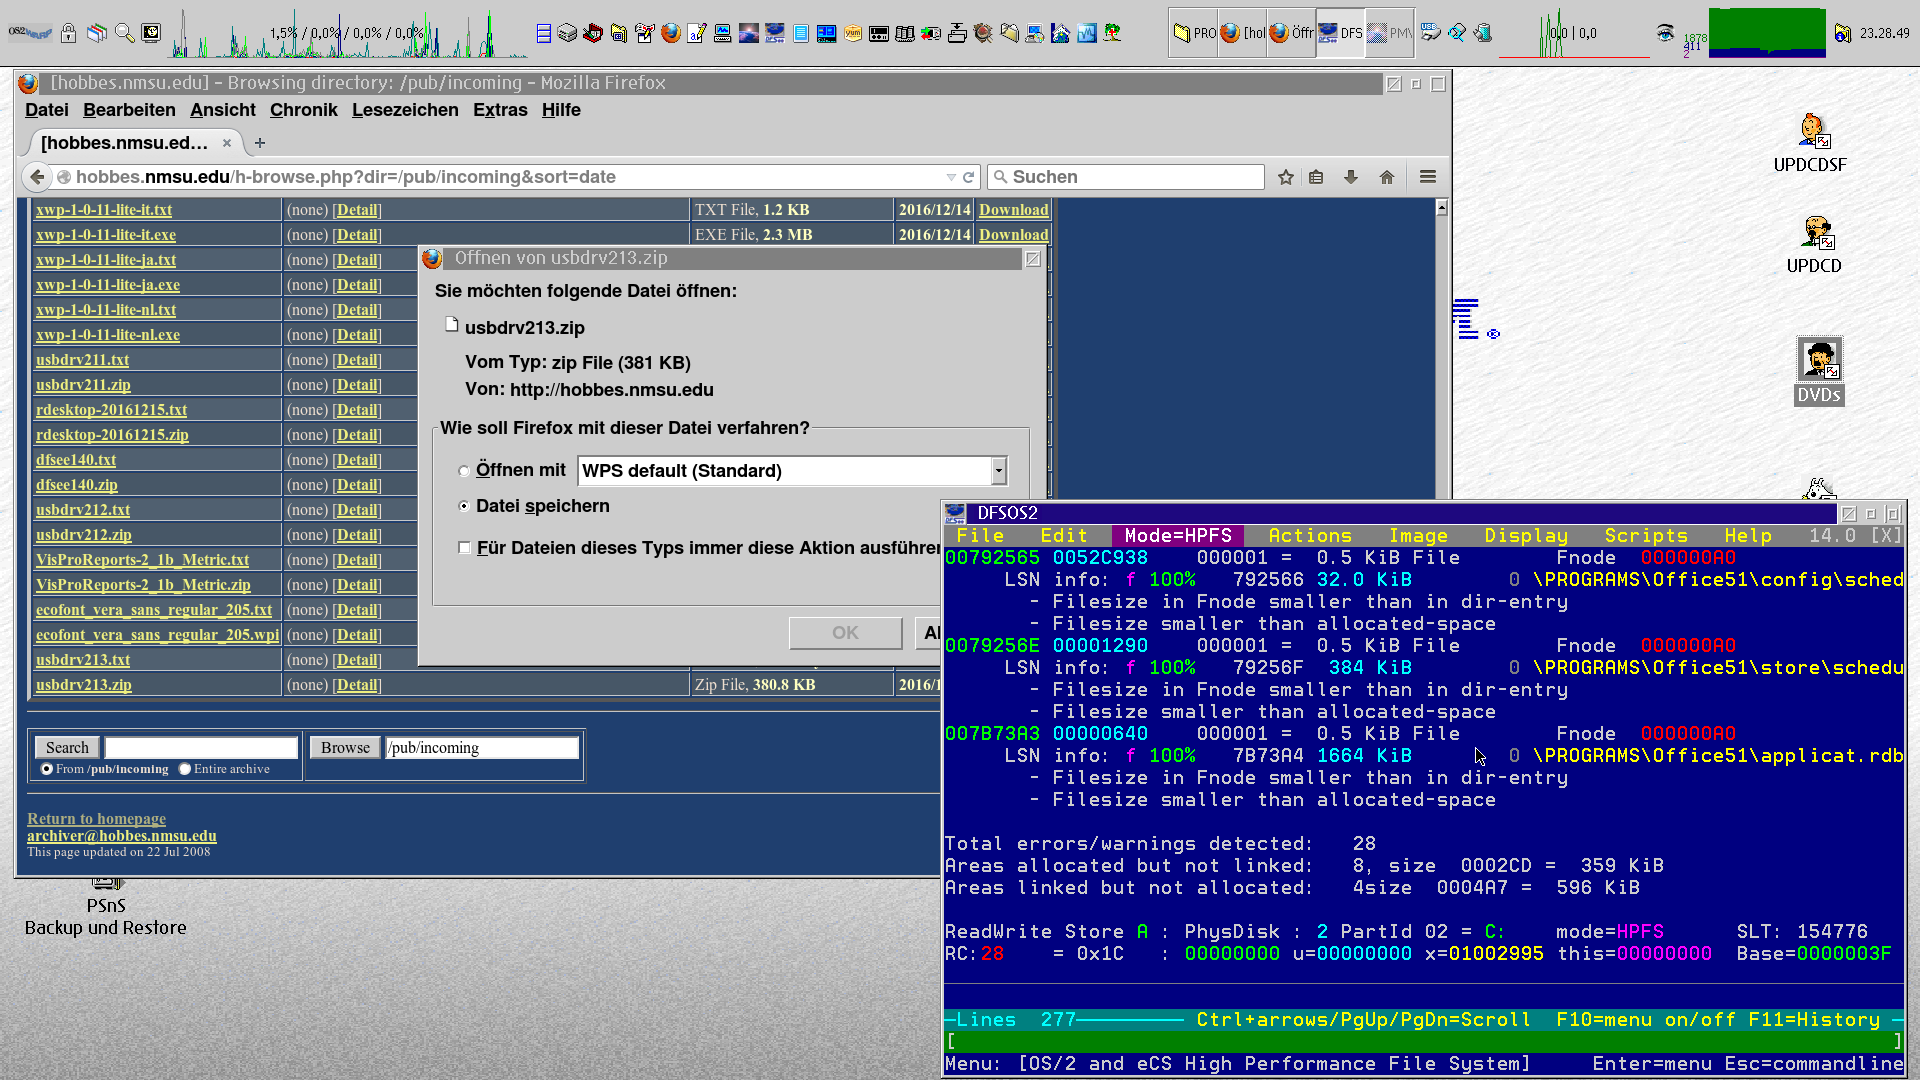1920x1080 pixels.
Task: Open the PSnS Backup und Restore icon
Action: [106, 905]
